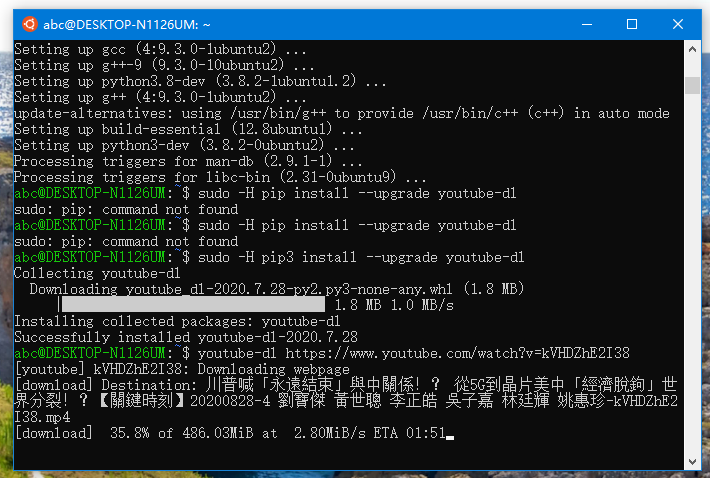The height and width of the screenshot is (478, 710).
Task: Click 'Installing collected packages: youtube-dl' line
Action: tap(177, 321)
